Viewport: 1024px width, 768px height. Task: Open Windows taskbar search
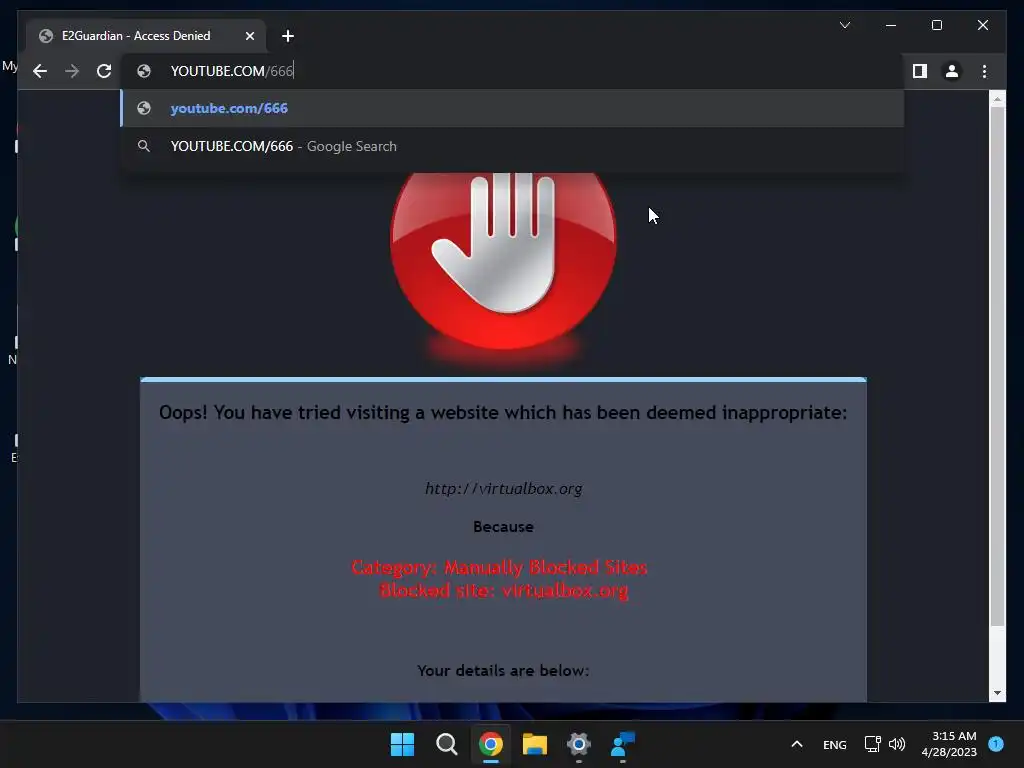447,744
